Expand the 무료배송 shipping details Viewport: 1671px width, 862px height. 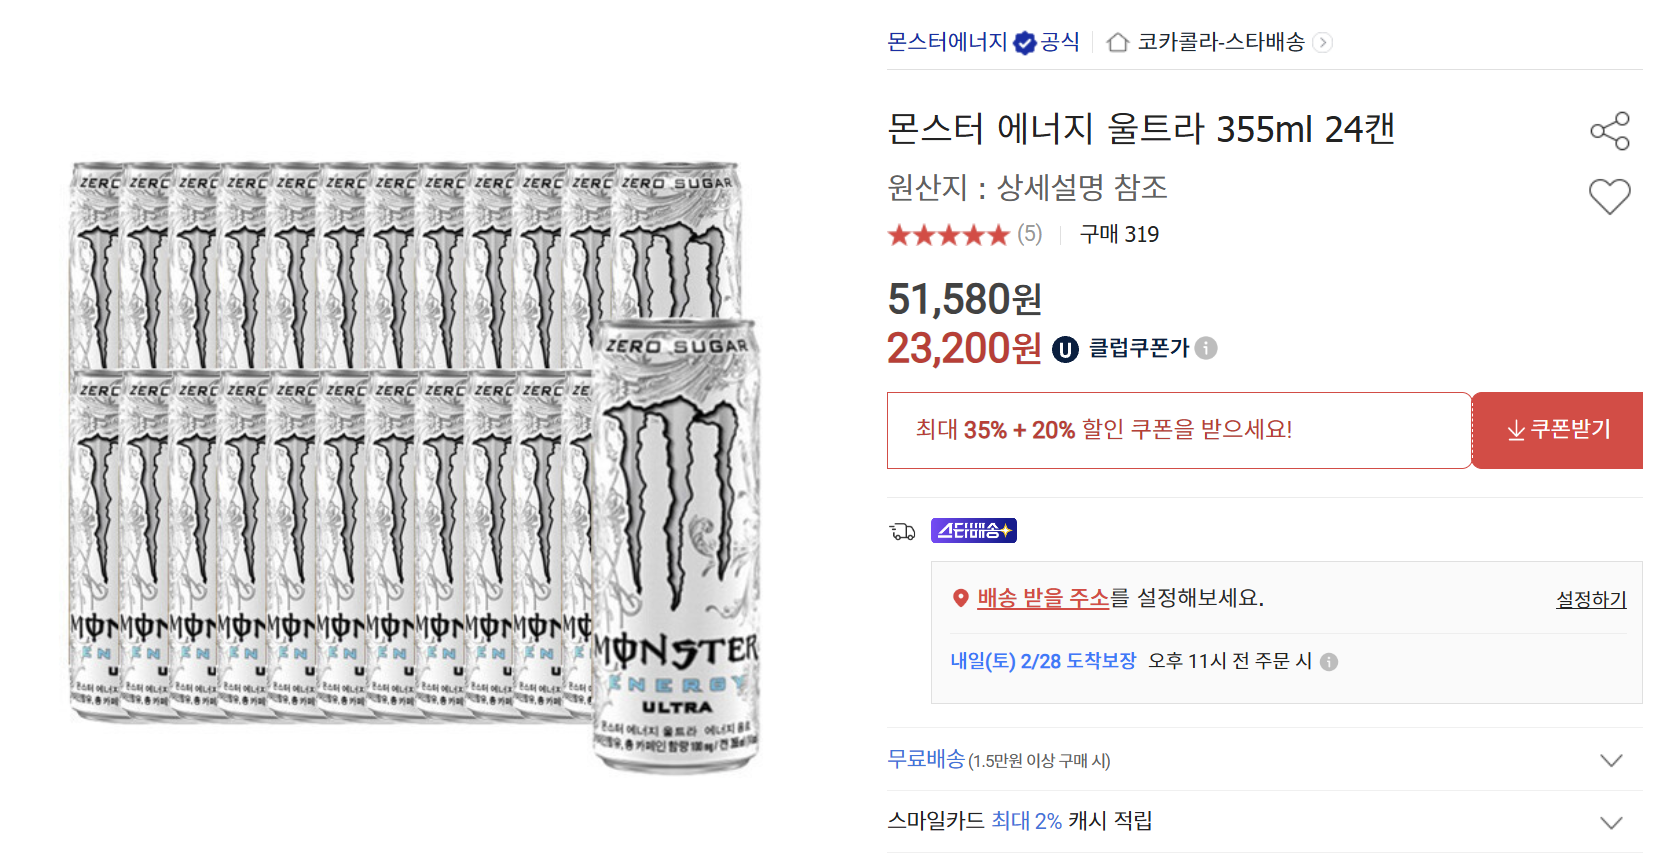pyautogui.click(x=1610, y=760)
